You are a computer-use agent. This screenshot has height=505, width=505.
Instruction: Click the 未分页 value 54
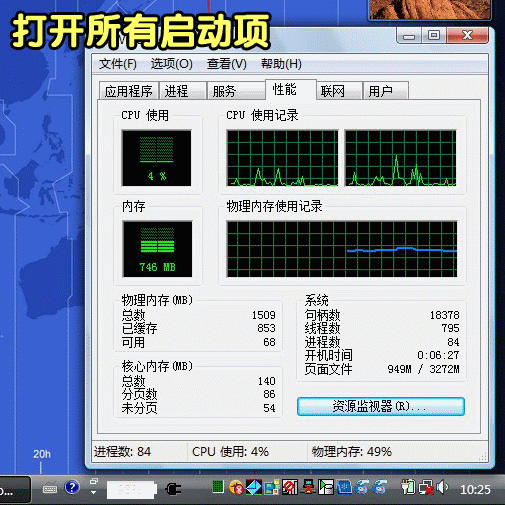pyautogui.click(x=269, y=408)
